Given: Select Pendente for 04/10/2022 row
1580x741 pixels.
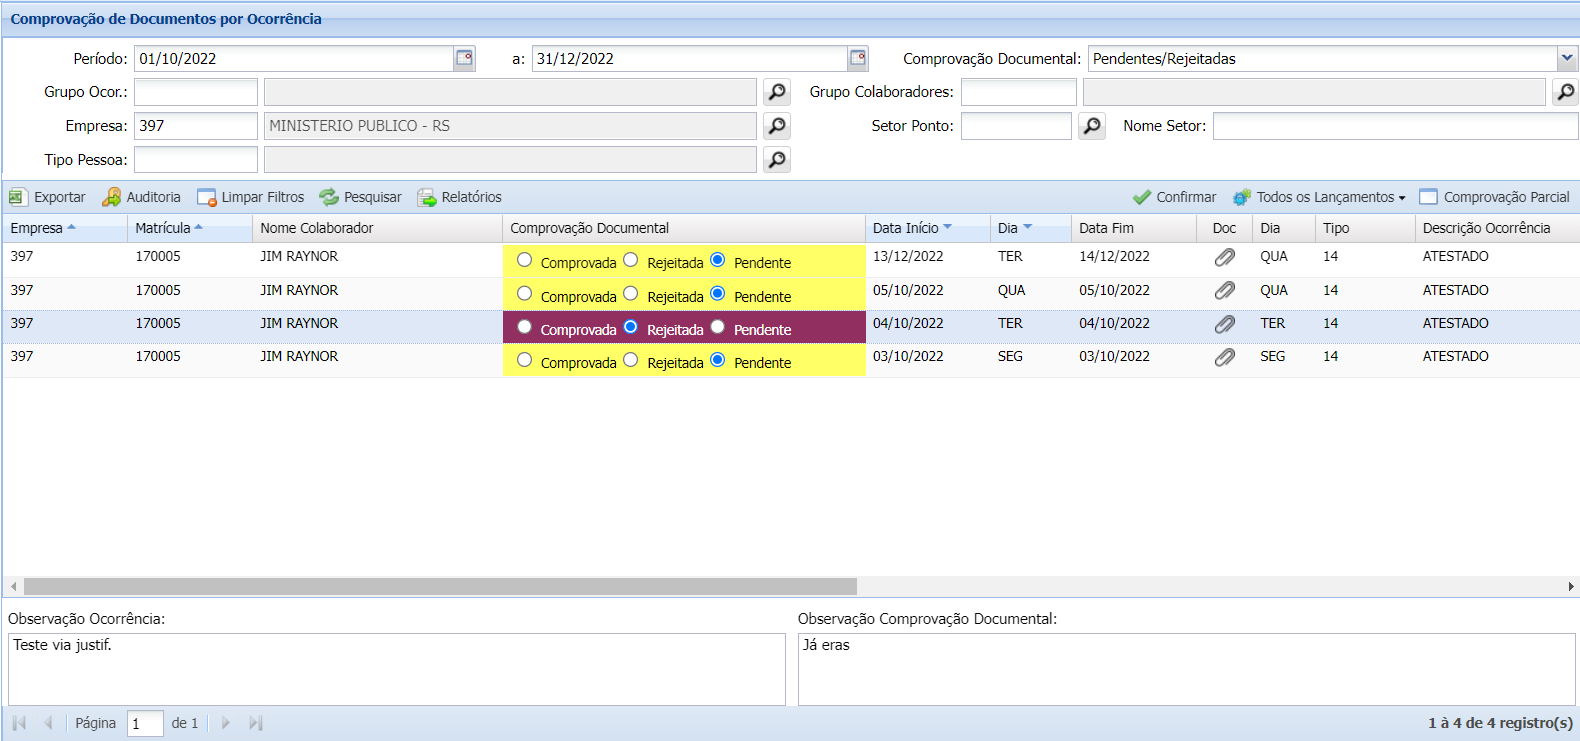Looking at the screenshot, I should (717, 327).
